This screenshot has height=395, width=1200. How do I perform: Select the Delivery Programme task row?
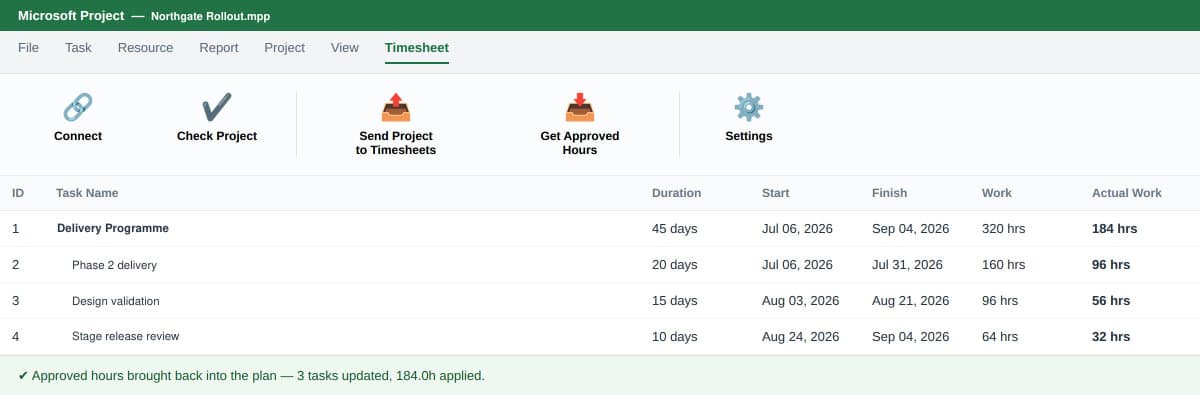click(600, 228)
